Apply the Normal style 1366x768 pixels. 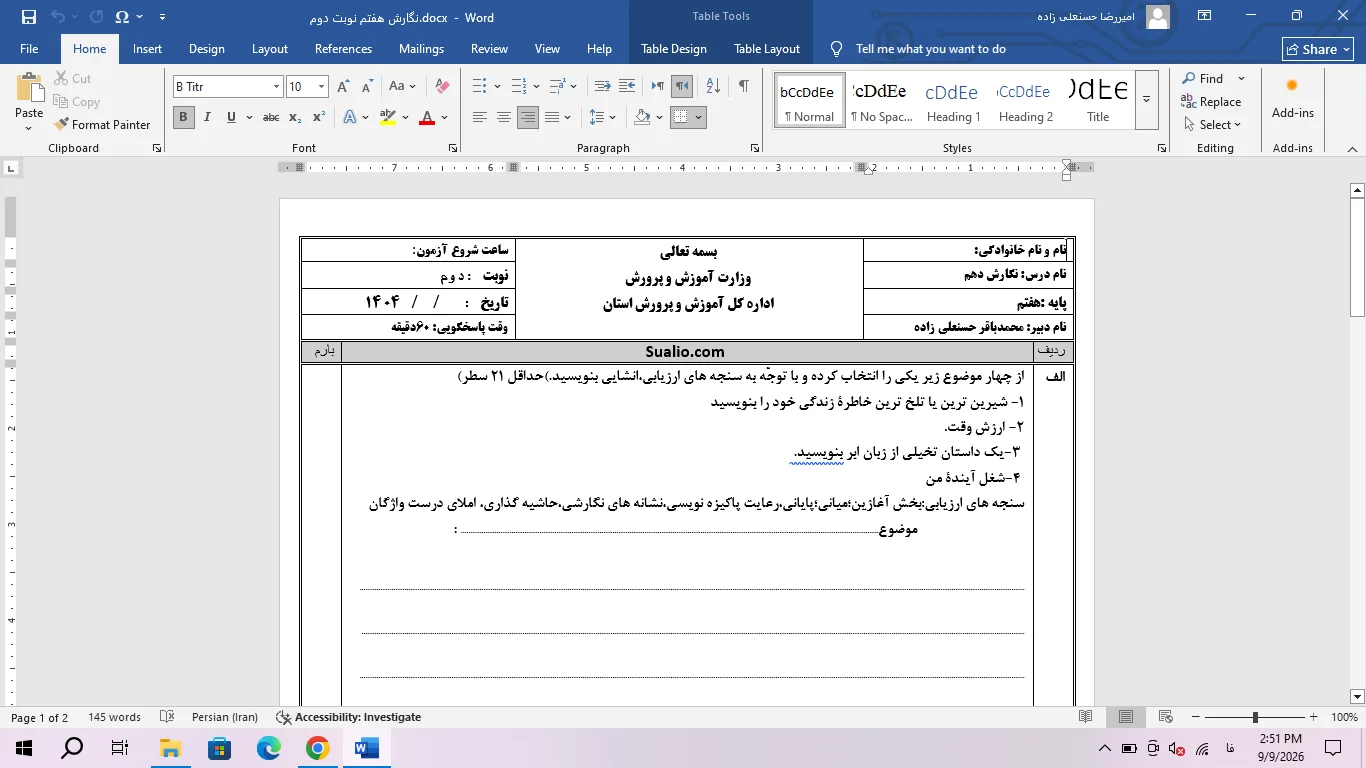tap(809, 100)
